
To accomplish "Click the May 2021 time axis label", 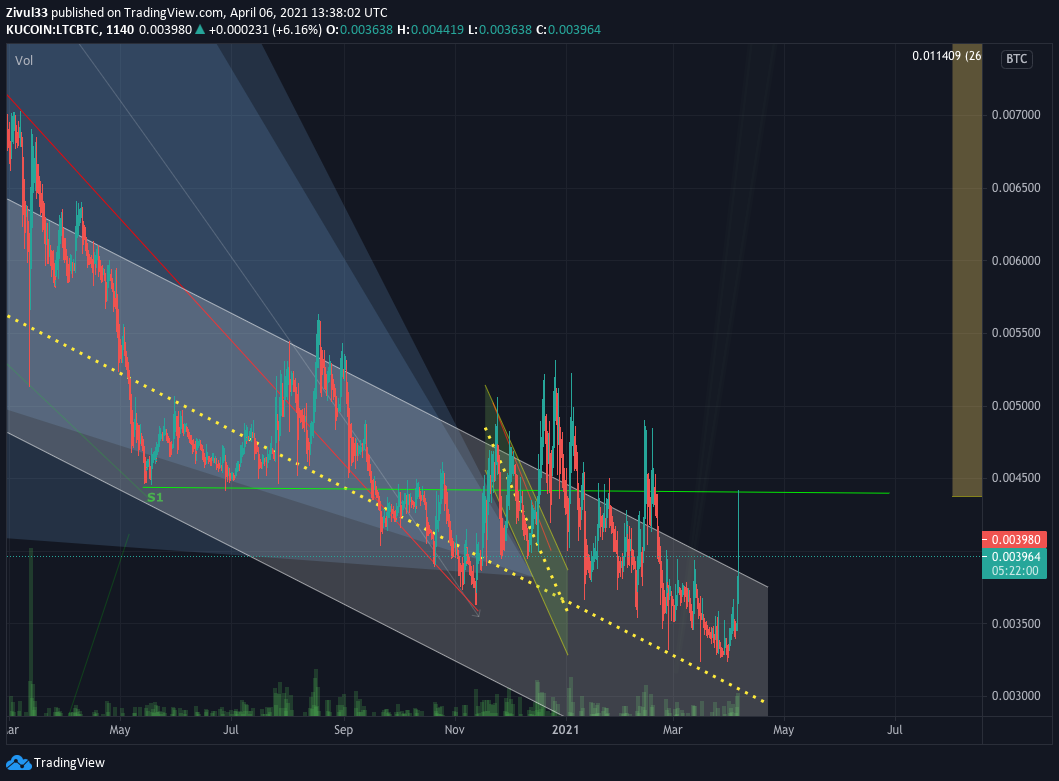I will pos(783,730).
